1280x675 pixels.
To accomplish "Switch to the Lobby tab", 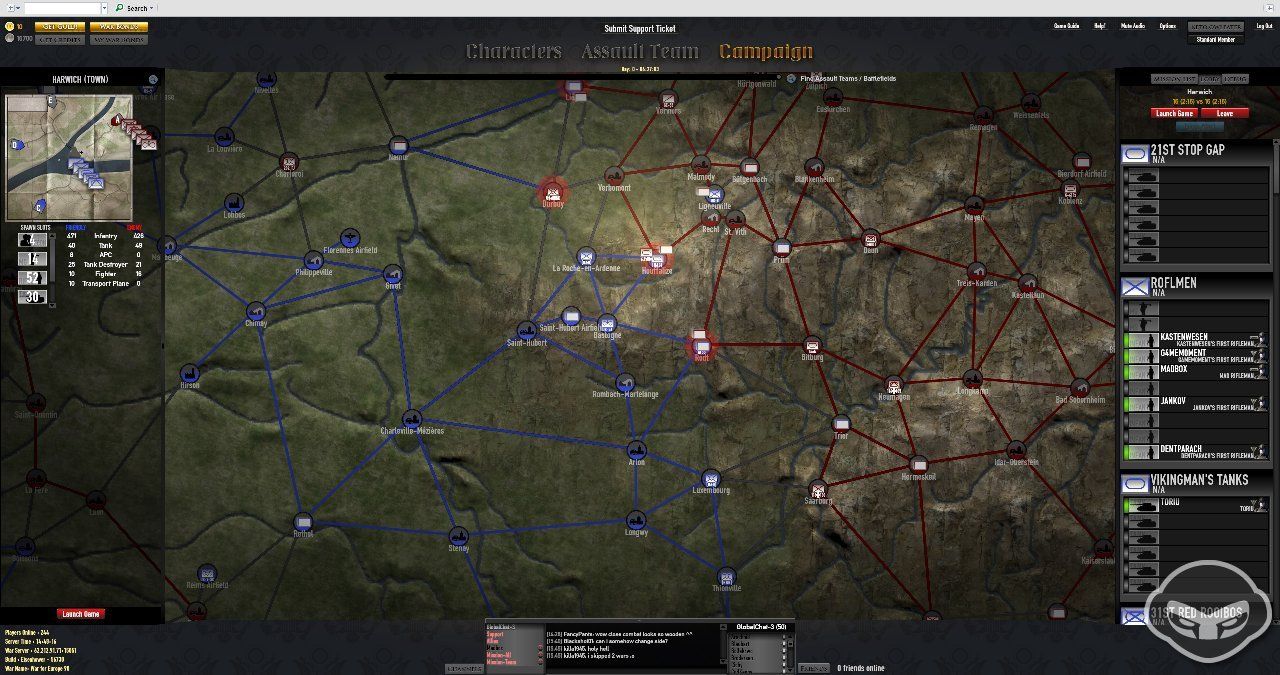I will pos(1209,78).
